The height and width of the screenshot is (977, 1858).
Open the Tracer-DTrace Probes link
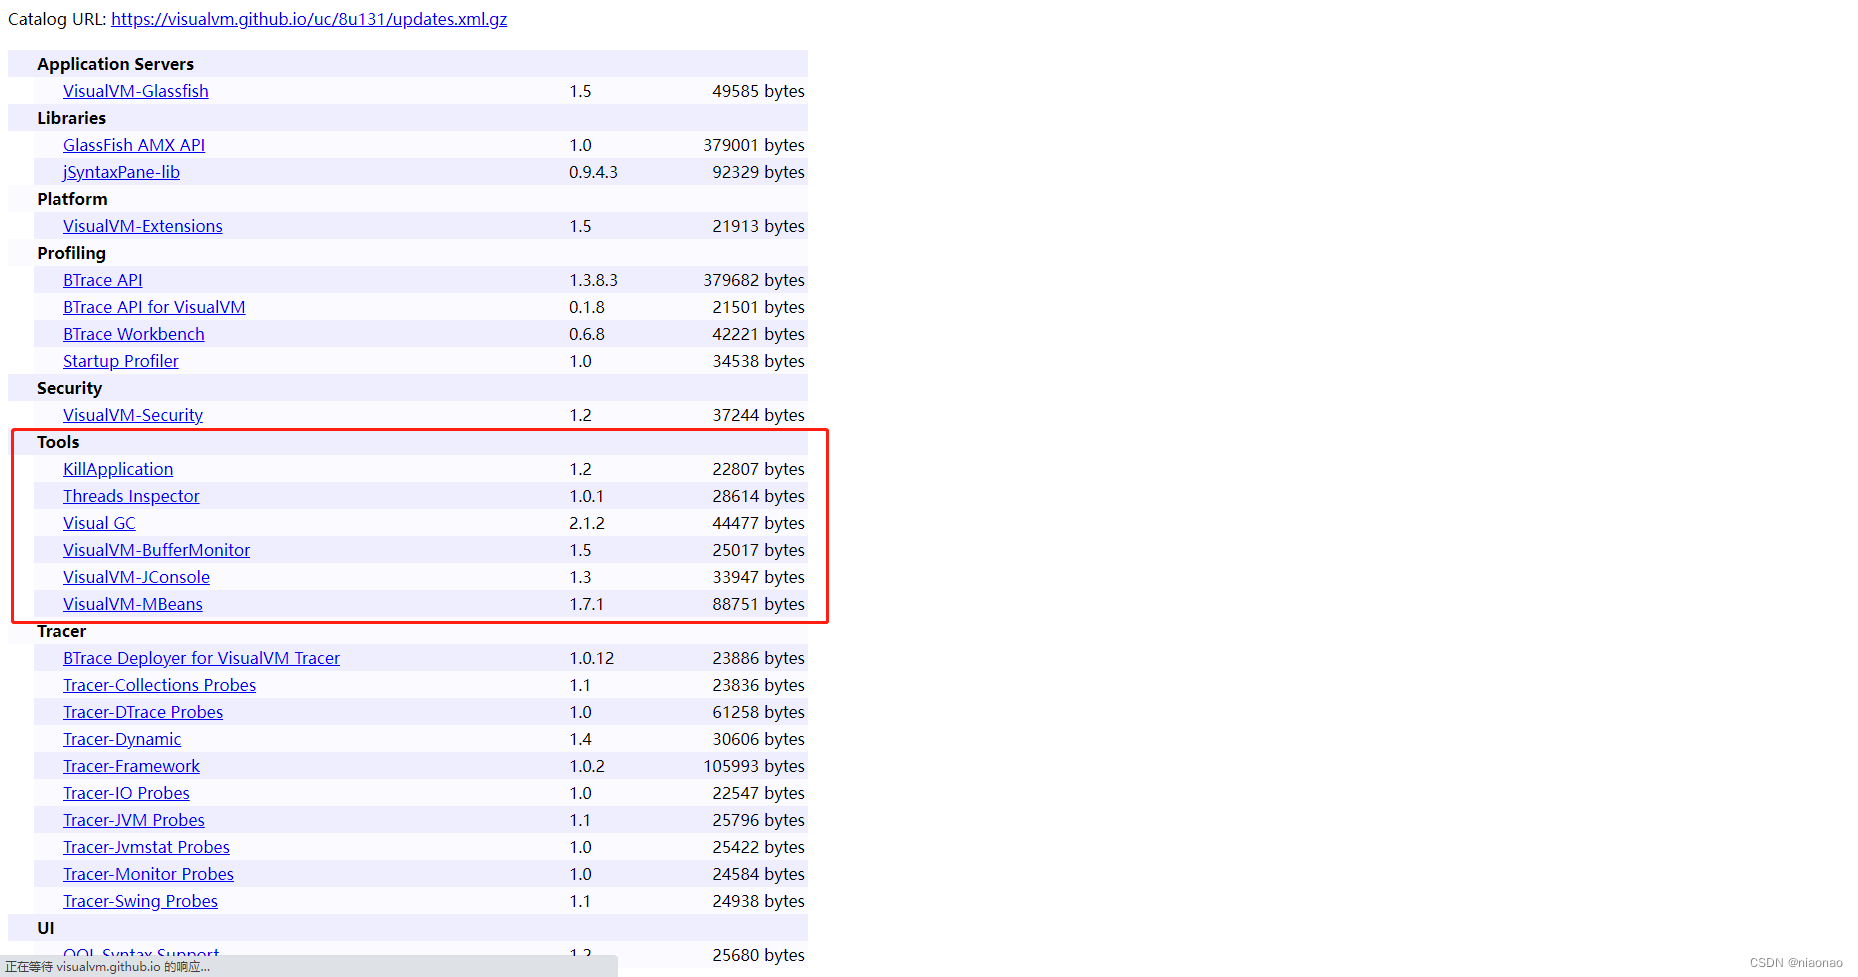[x=143, y=712]
